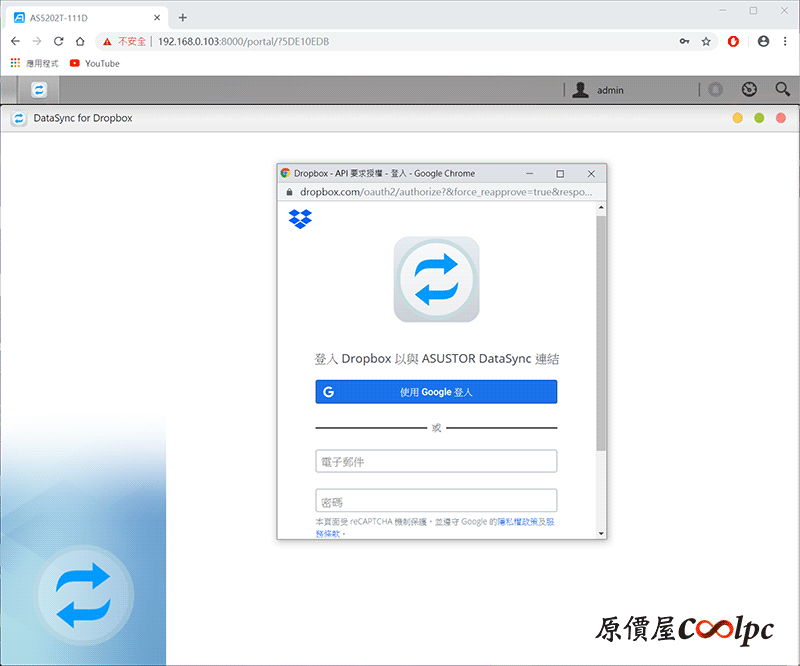The width and height of the screenshot is (800, 666).
Task: Click the DataSync for Dropbox title icon
Action: pyautogui.click(x=19, y=118)
